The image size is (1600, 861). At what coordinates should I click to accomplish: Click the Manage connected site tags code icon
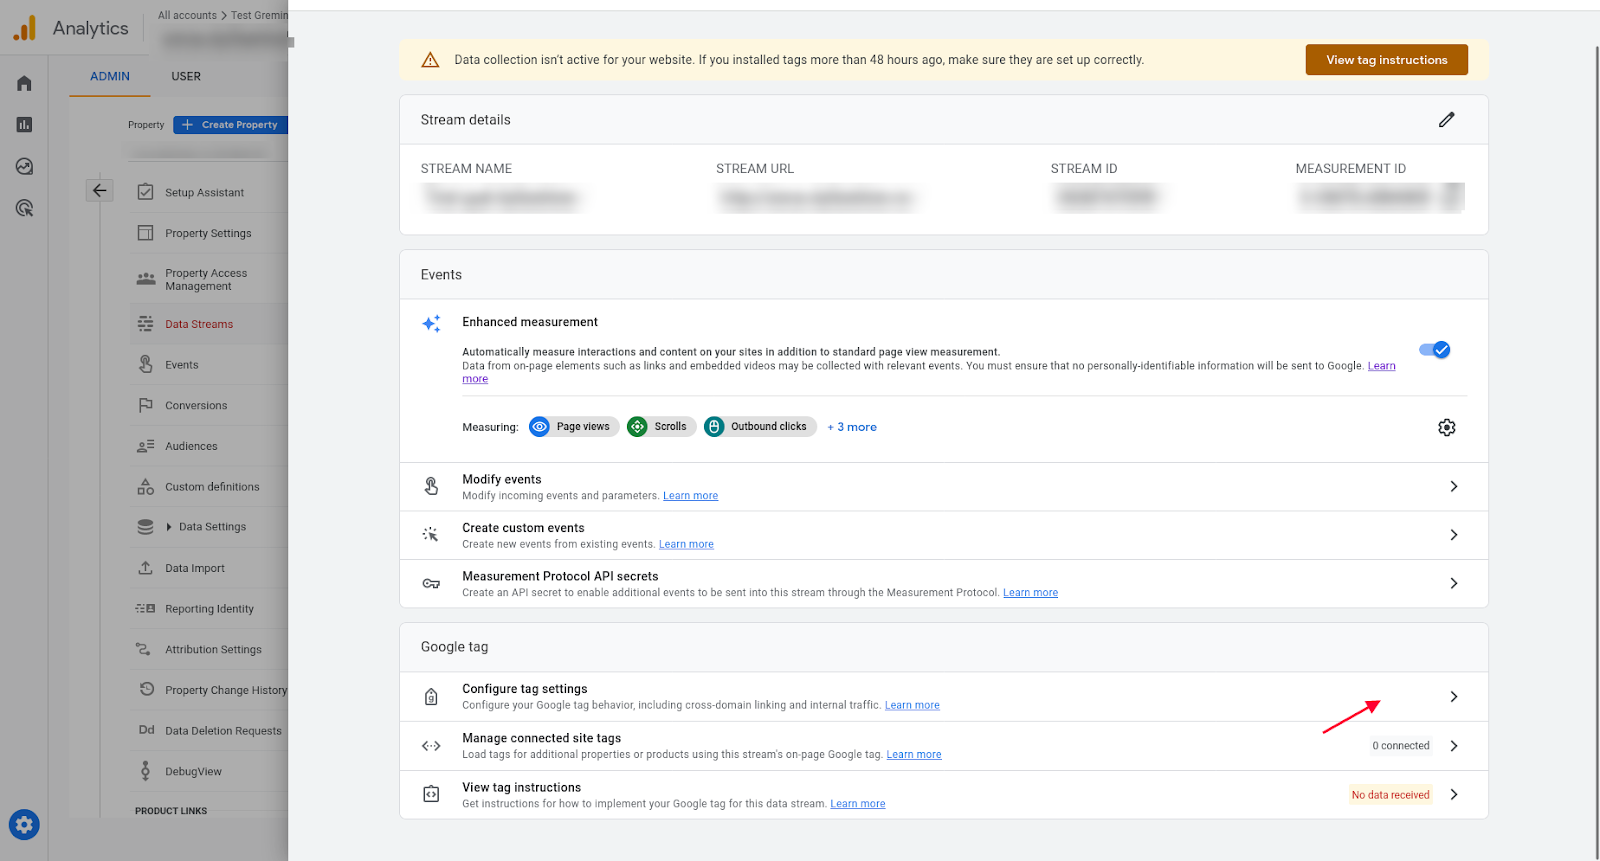431,746
